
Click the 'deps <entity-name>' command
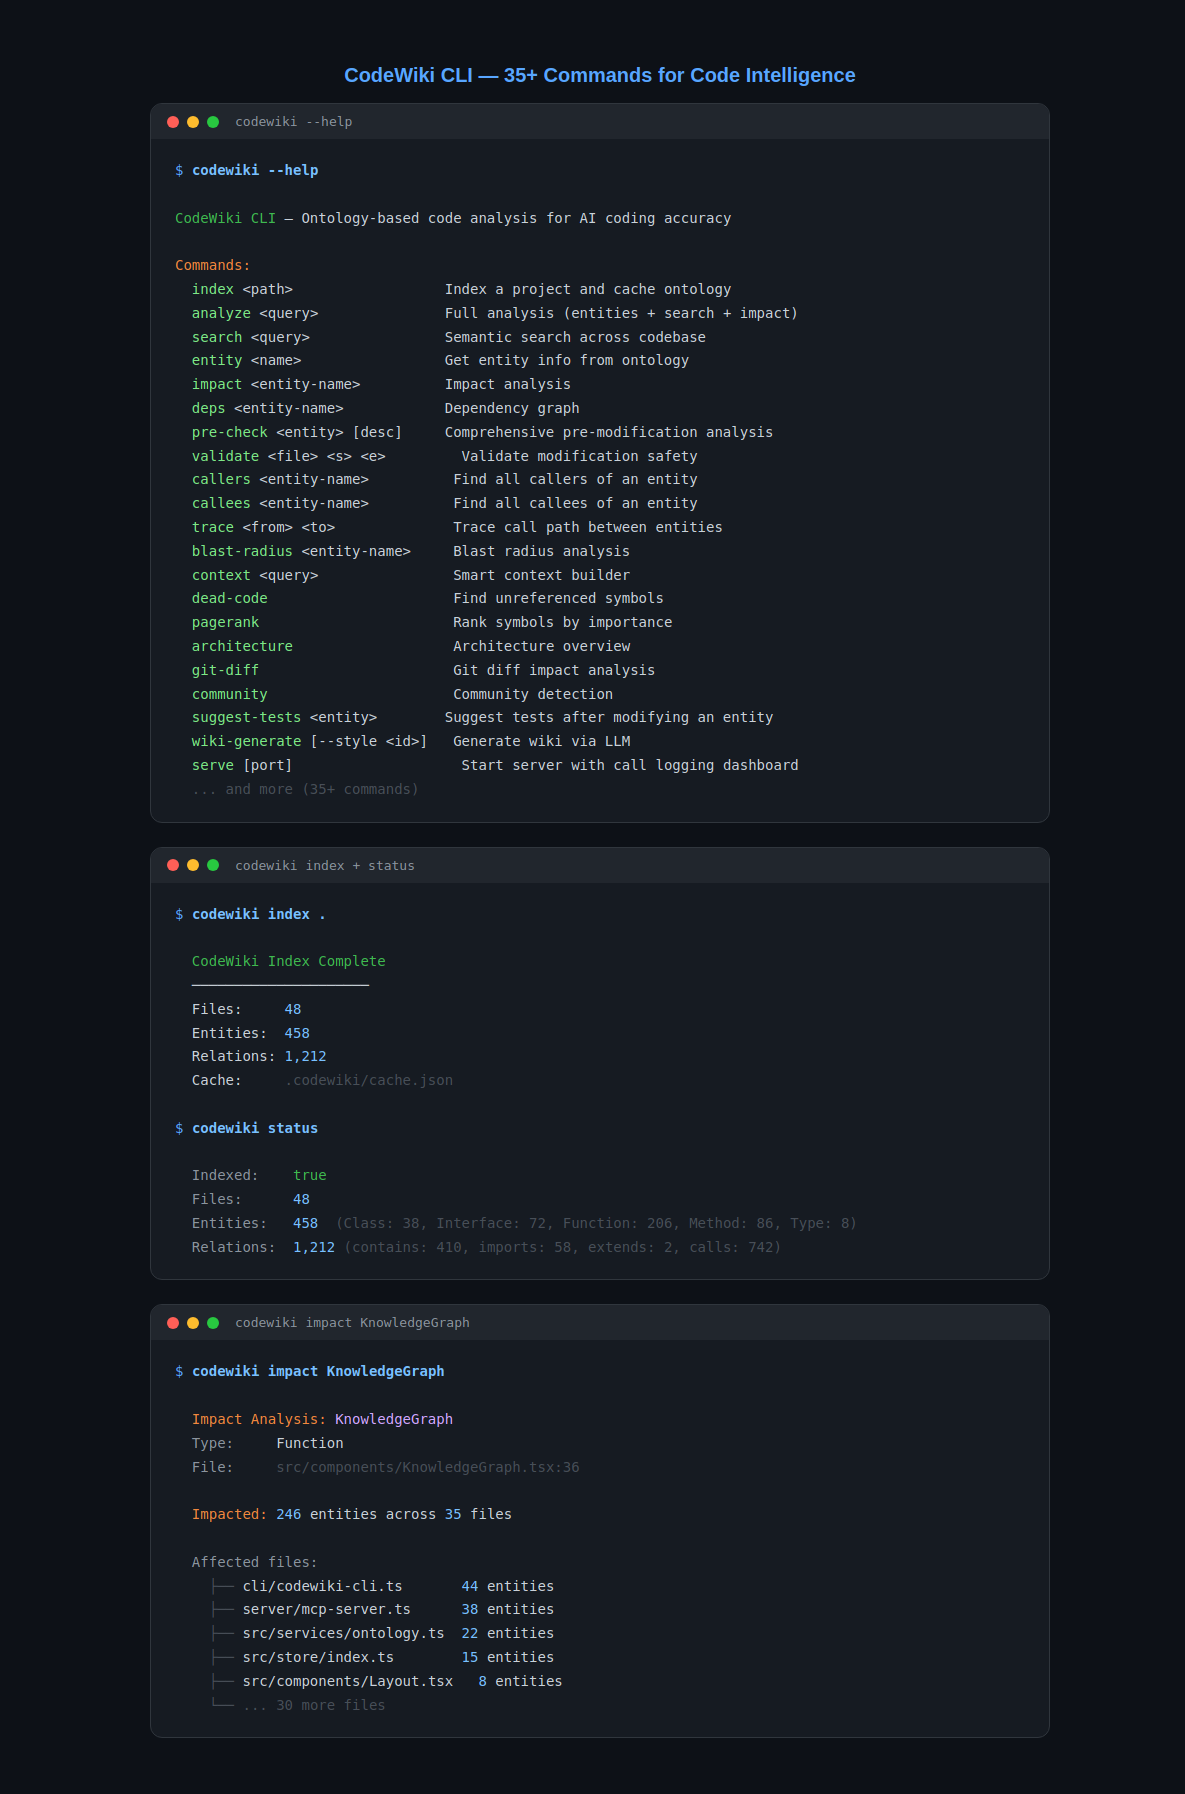tap(268, 409)
